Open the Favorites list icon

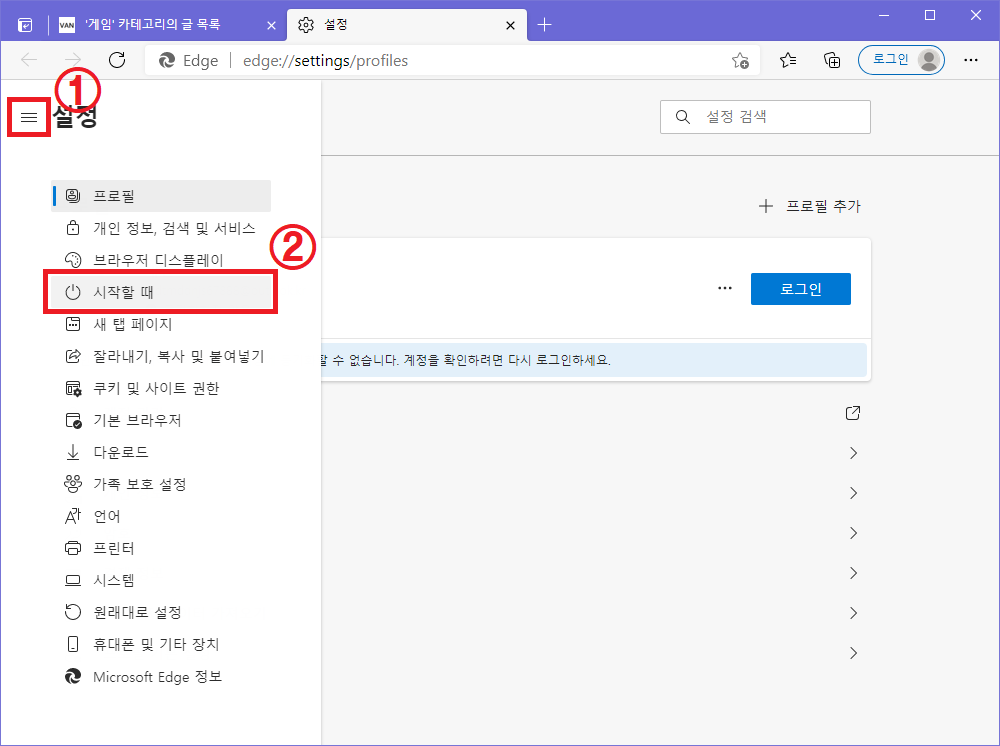(788, 60)
